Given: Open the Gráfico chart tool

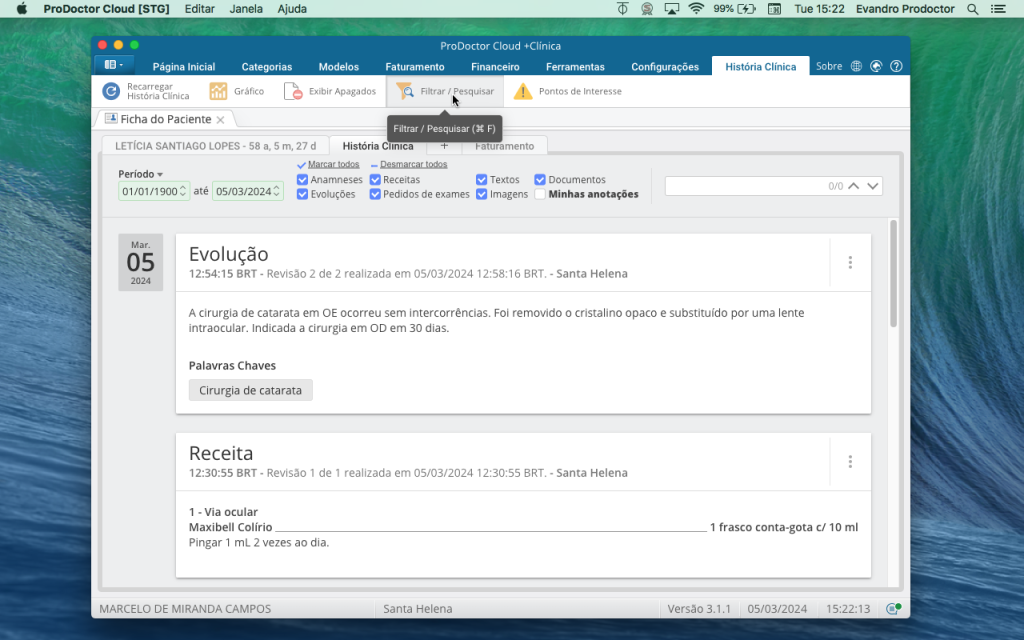Looking at the screenshot, I should (236, 91).
